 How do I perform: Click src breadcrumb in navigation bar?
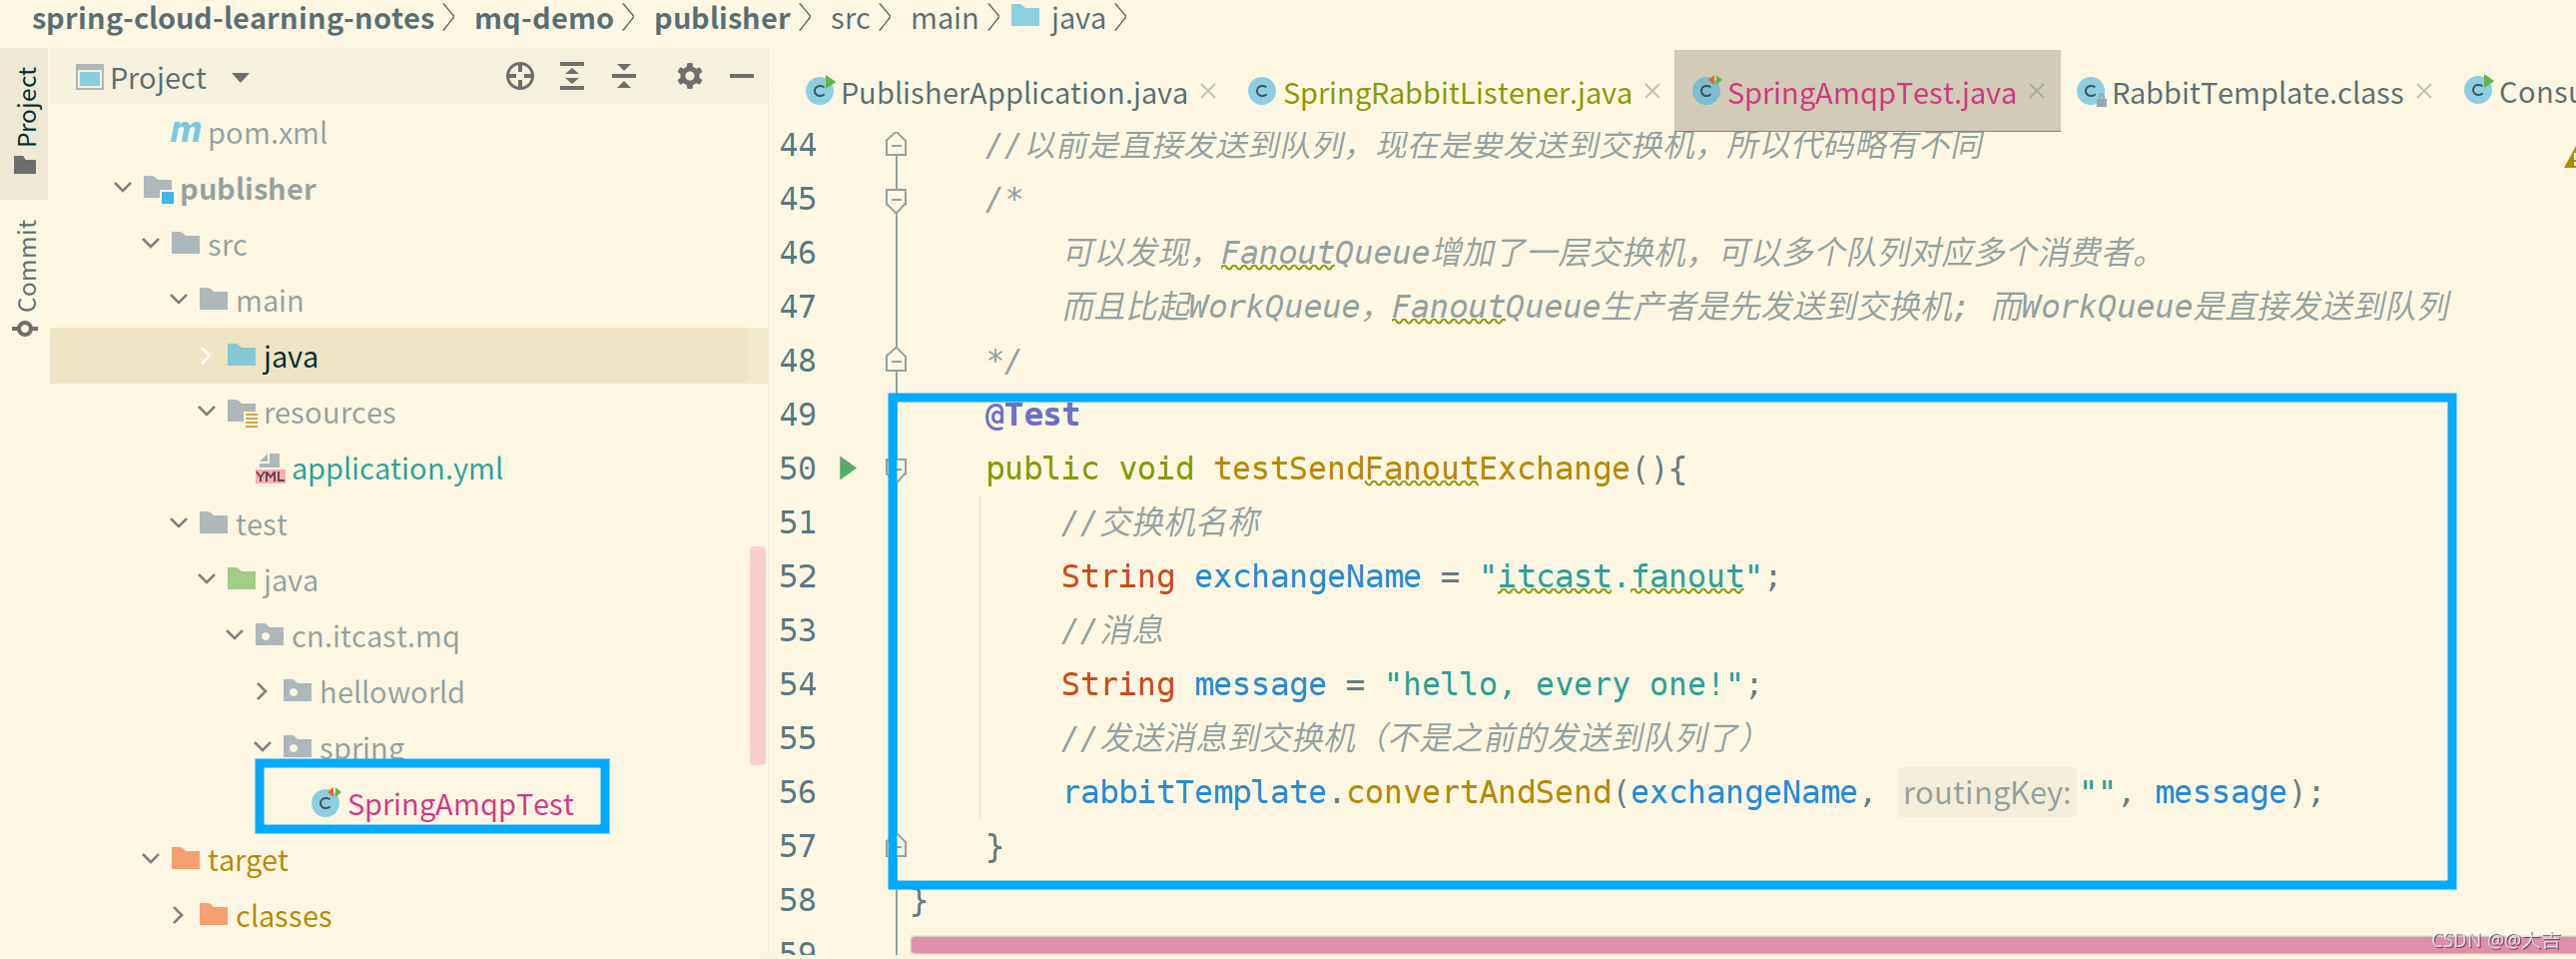click(x=850, y=19)
